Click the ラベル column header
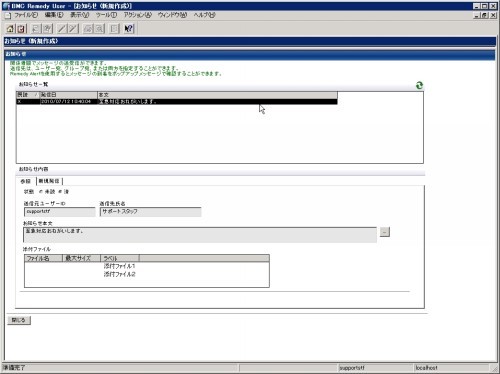The image size is (500, 374). 120,258
